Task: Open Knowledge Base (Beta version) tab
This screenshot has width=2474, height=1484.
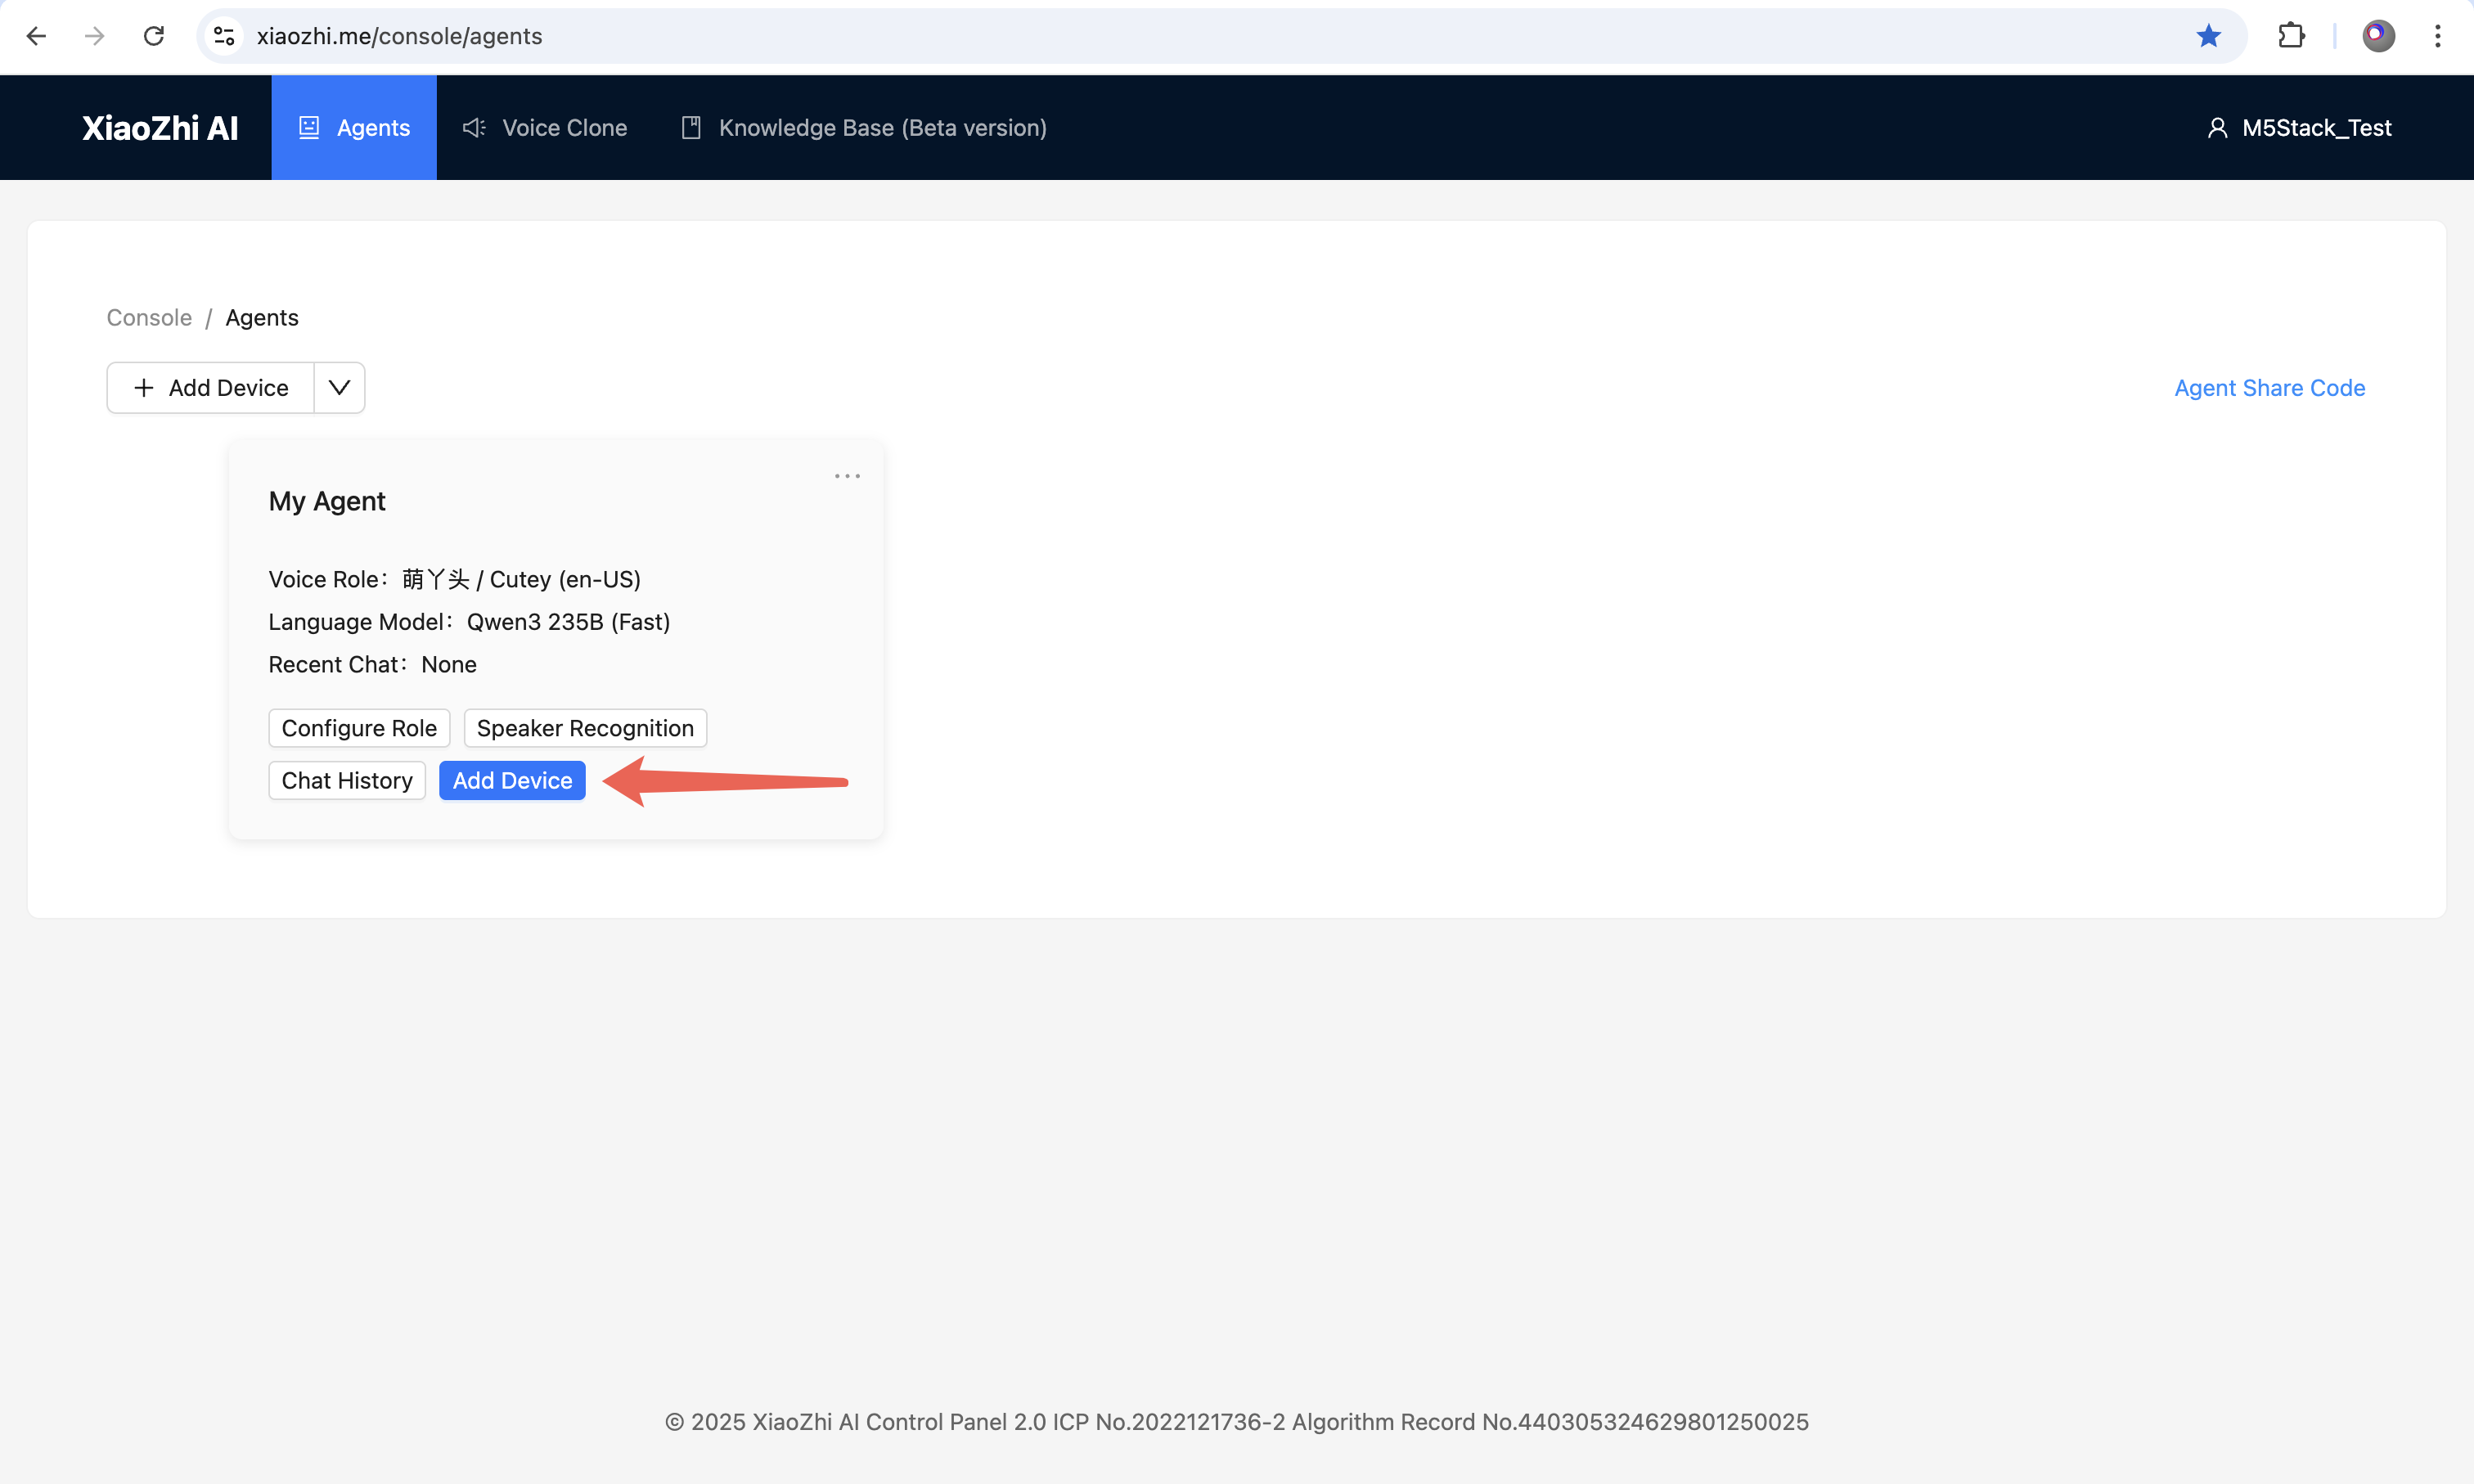Action: click(x=864, y=128)
